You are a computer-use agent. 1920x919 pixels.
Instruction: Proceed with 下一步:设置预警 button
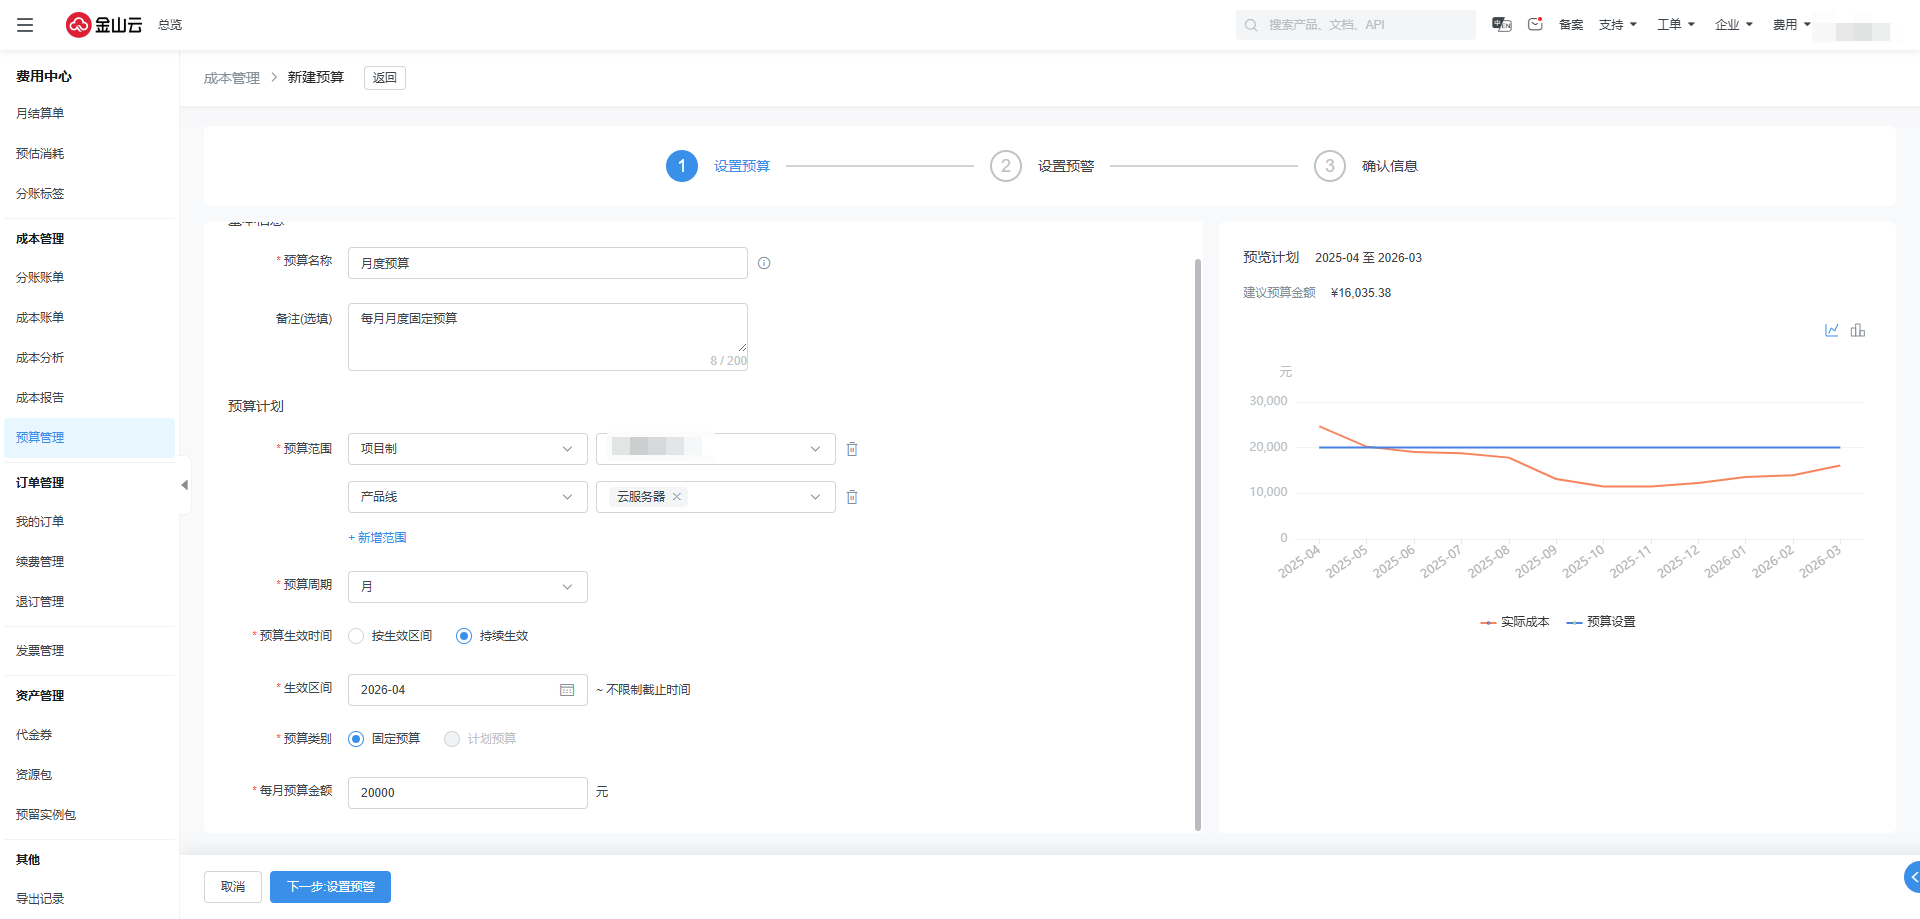[x=330, y=887]
